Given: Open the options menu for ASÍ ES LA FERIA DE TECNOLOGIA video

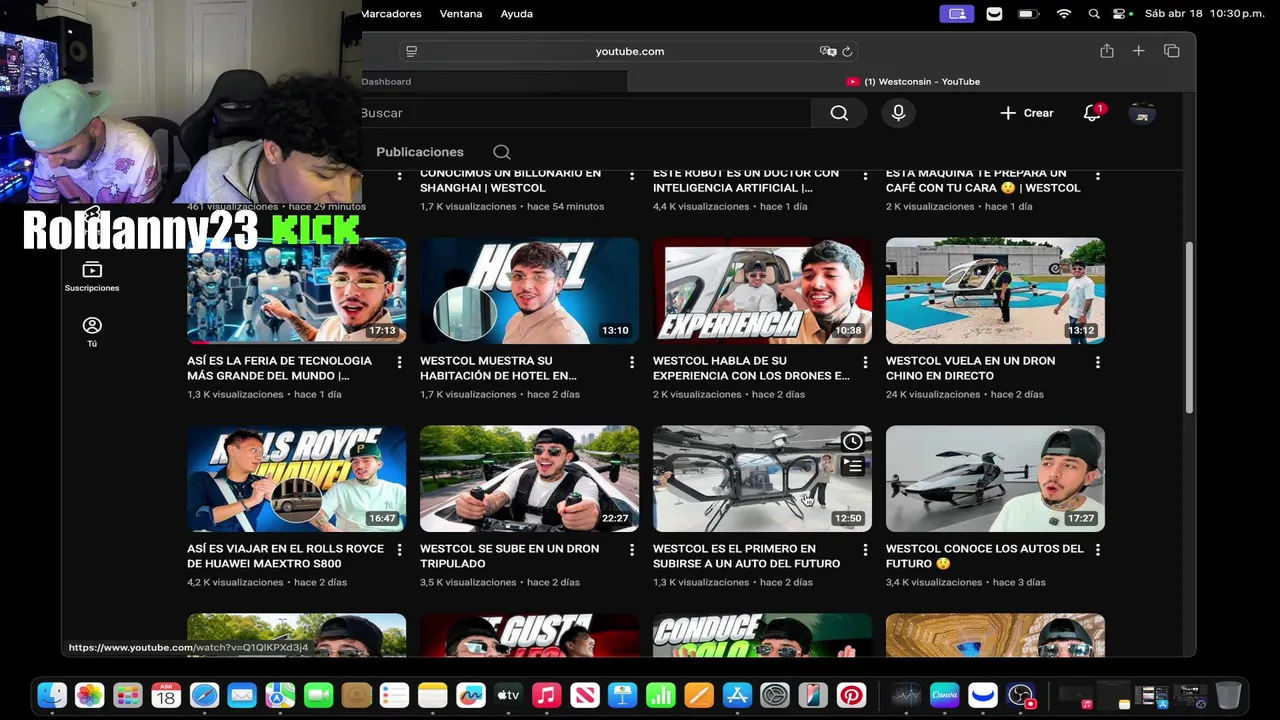Looking at the screenshot, I should (399, 362).
